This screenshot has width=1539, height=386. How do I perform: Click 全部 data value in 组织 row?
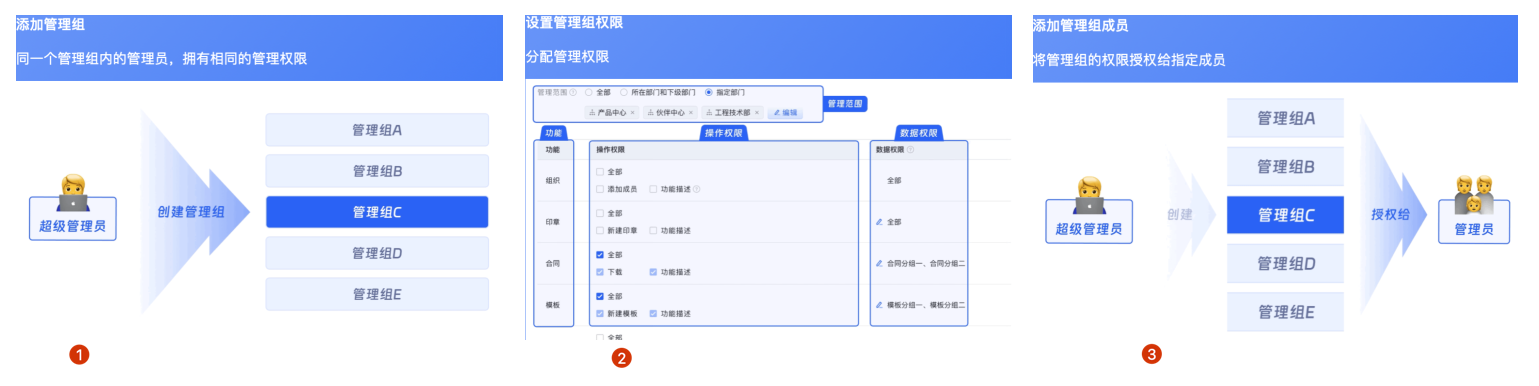895,181
